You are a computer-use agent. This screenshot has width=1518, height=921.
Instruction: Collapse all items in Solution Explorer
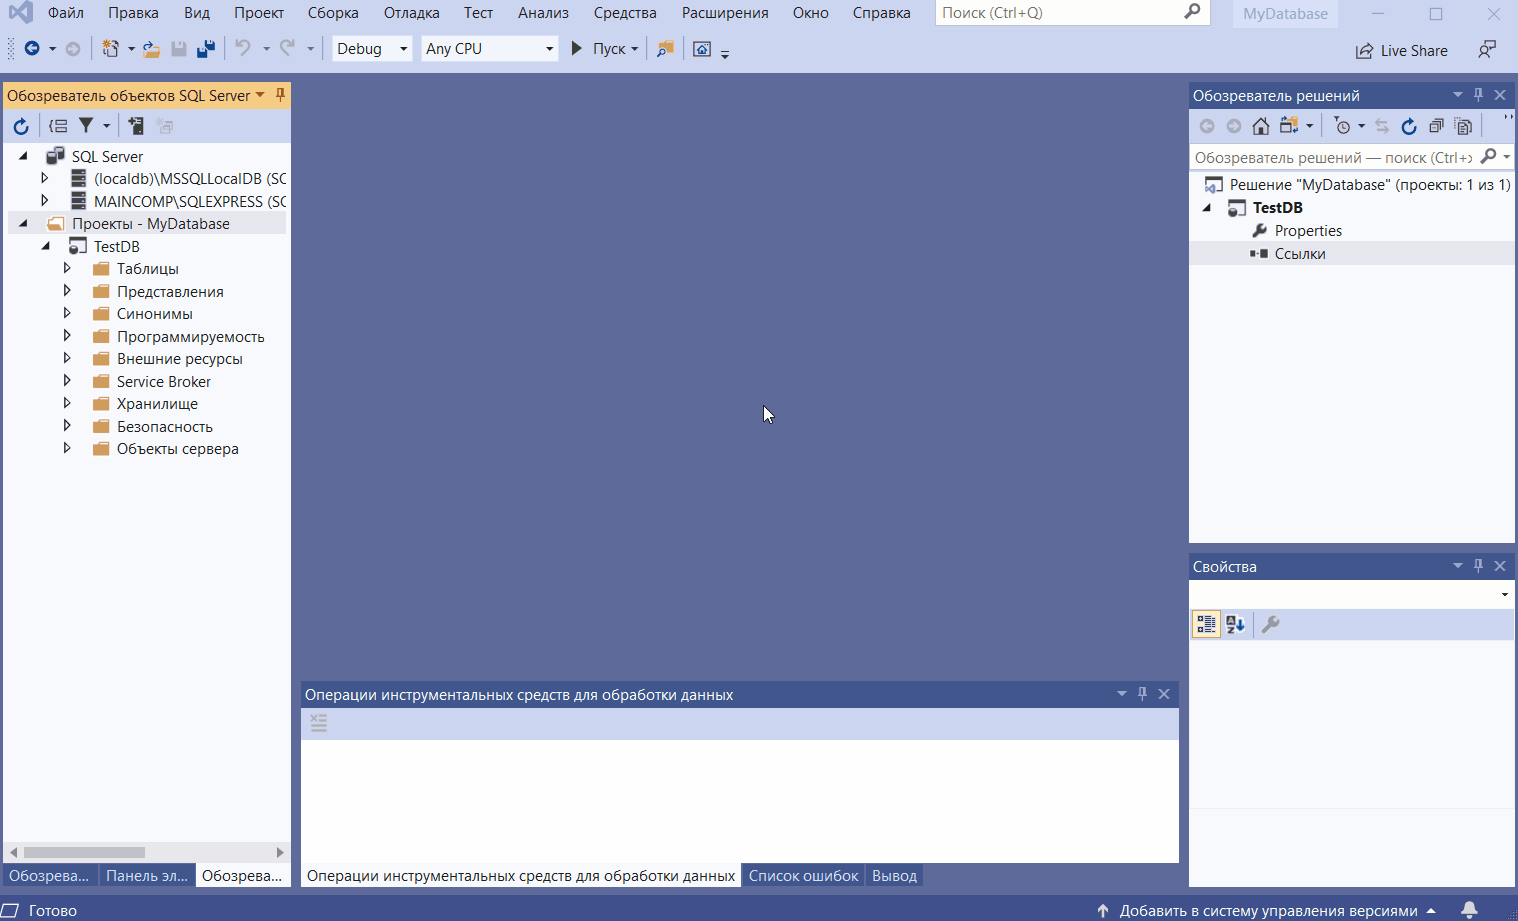1436,126
